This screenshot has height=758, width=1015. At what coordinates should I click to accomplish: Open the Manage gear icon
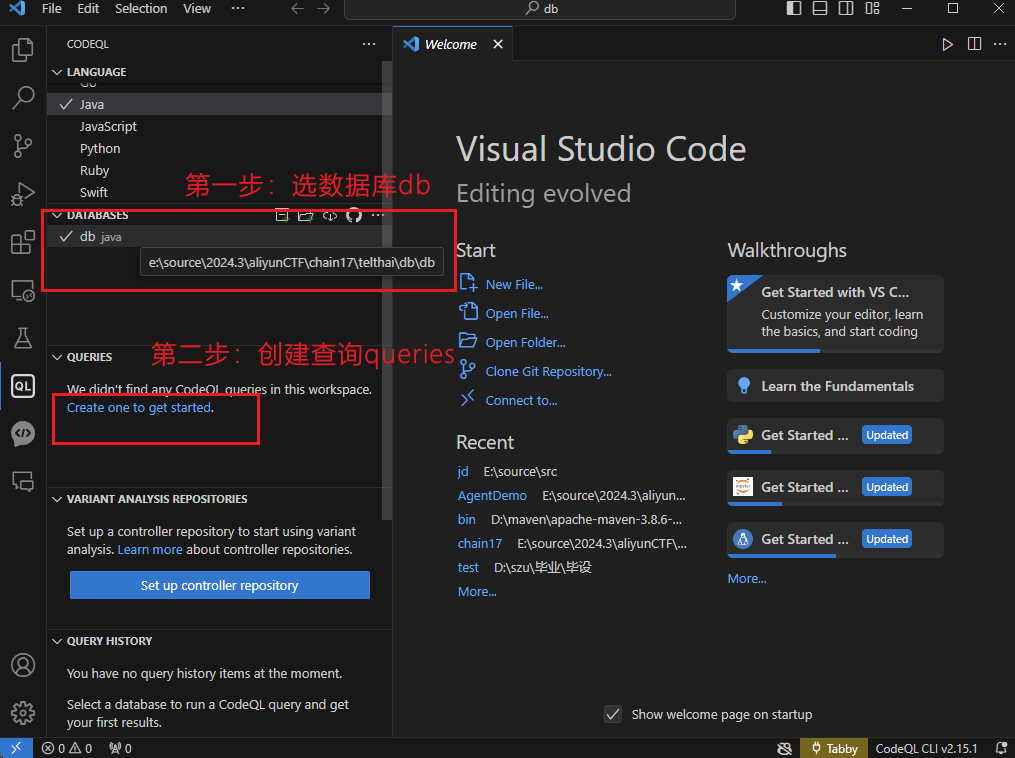(23, 713)
